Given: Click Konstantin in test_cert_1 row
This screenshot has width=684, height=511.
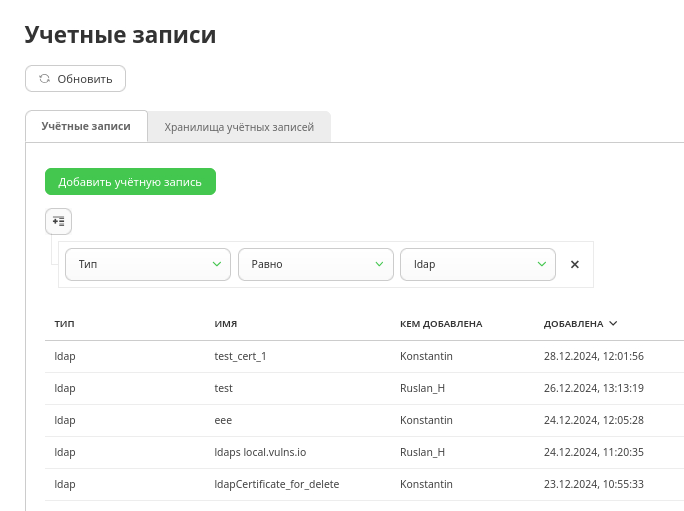Looking at the screenshot, I should point(426,356).
